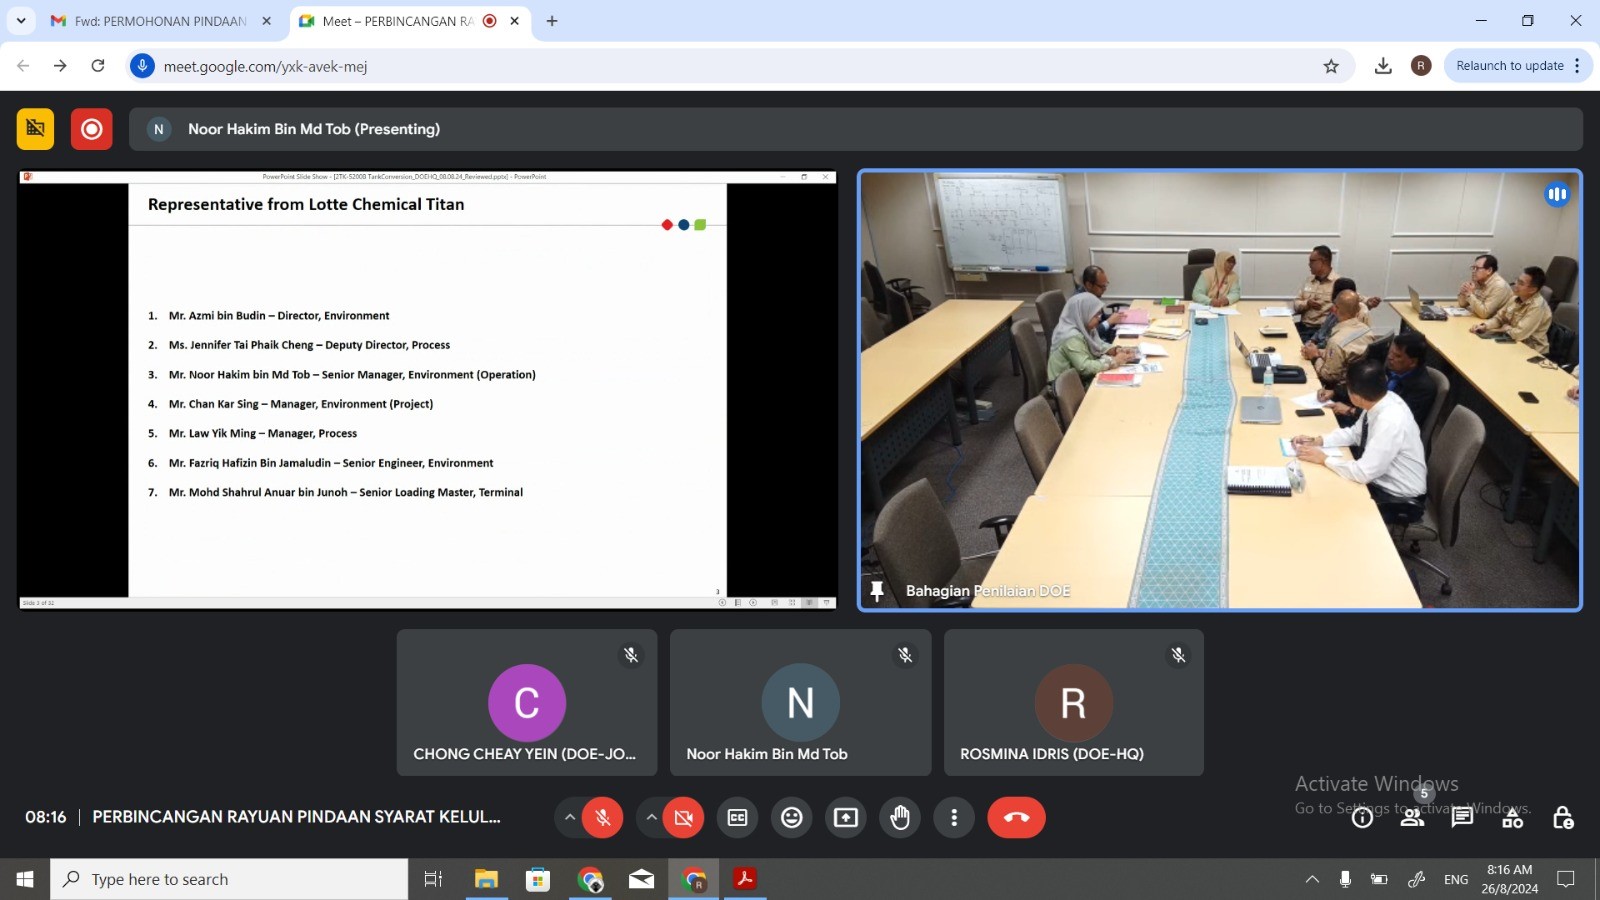Click the Present now button

(846, 818)
